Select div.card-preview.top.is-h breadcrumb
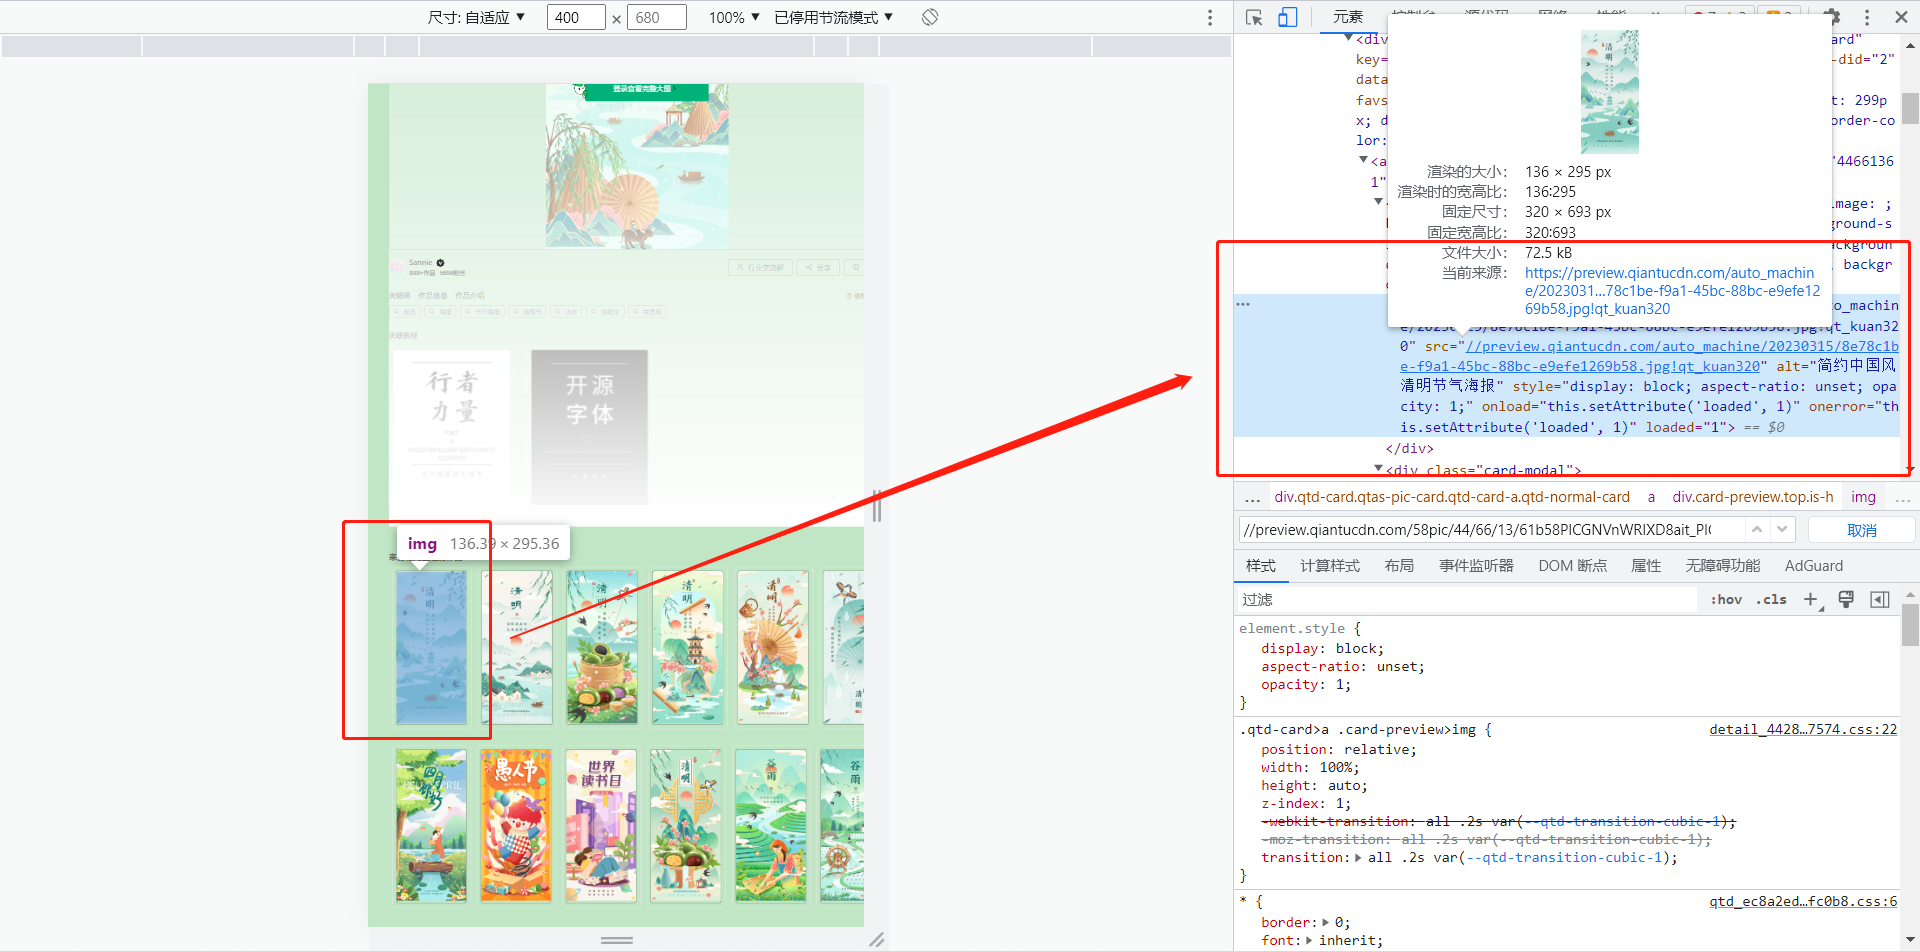The image size is (1920, 952). (x=1753, y=497)
